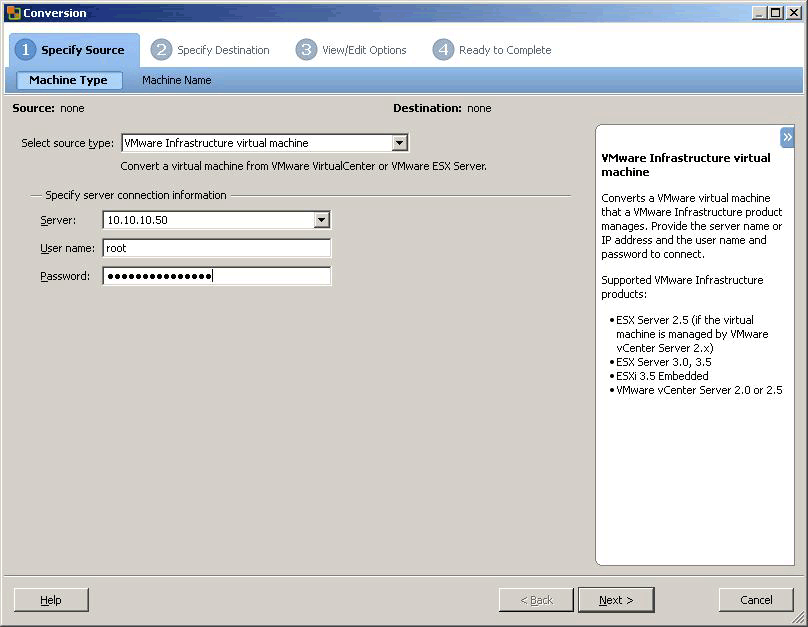Image resolution: width=808 pixels, height=627 pixels.
Task: Click step 1 number circle icon
Action: (25, 49)
